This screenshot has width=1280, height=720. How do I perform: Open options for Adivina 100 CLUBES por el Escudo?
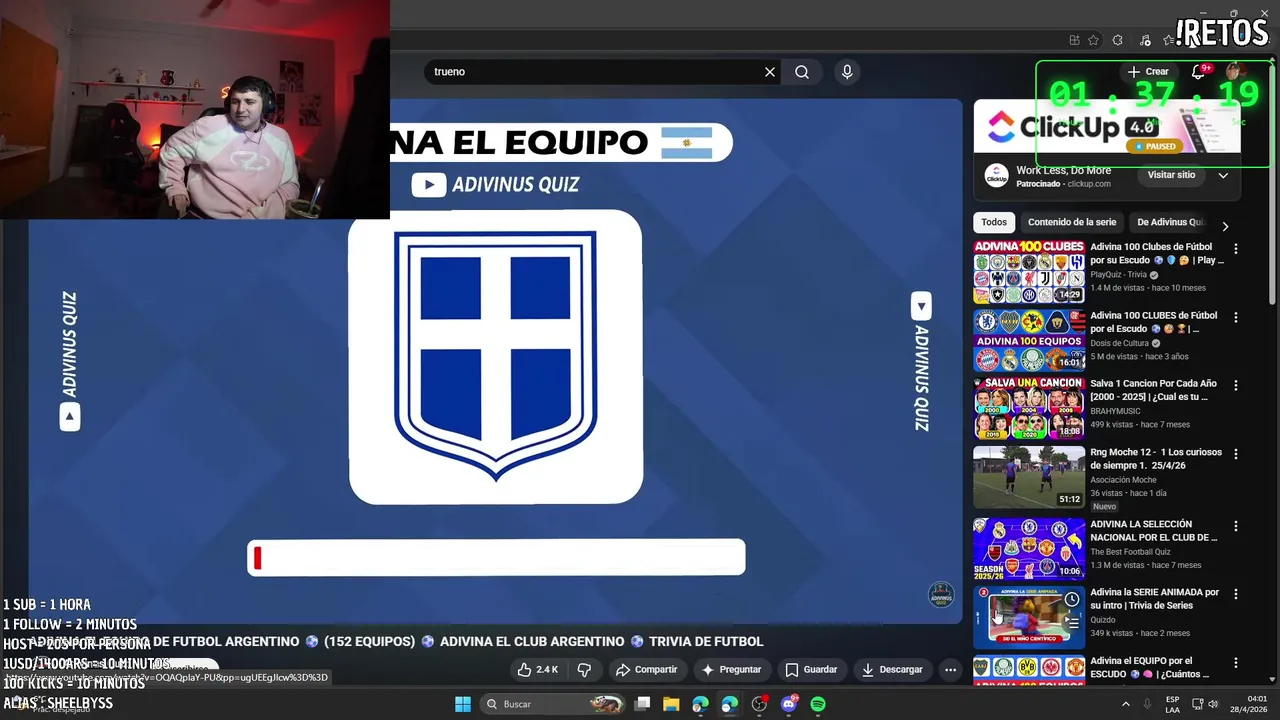(1236, 317)
